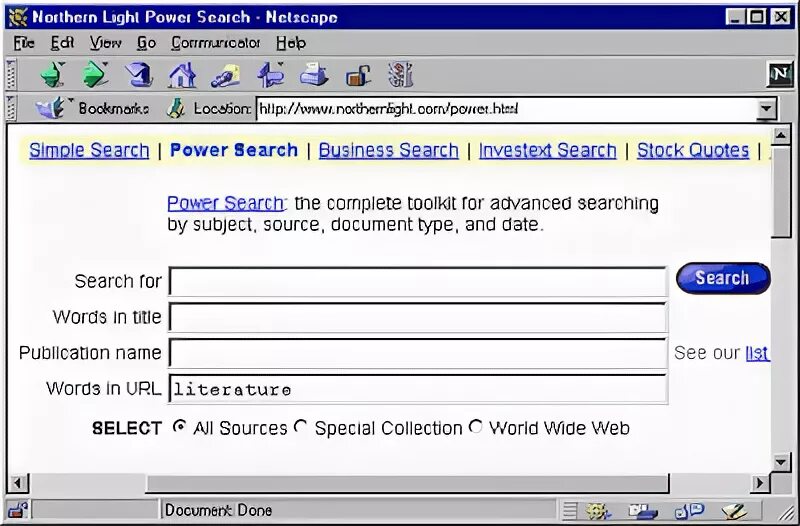800x526 pixels.
Task: Click the Investext Search link
Action: 547,150
